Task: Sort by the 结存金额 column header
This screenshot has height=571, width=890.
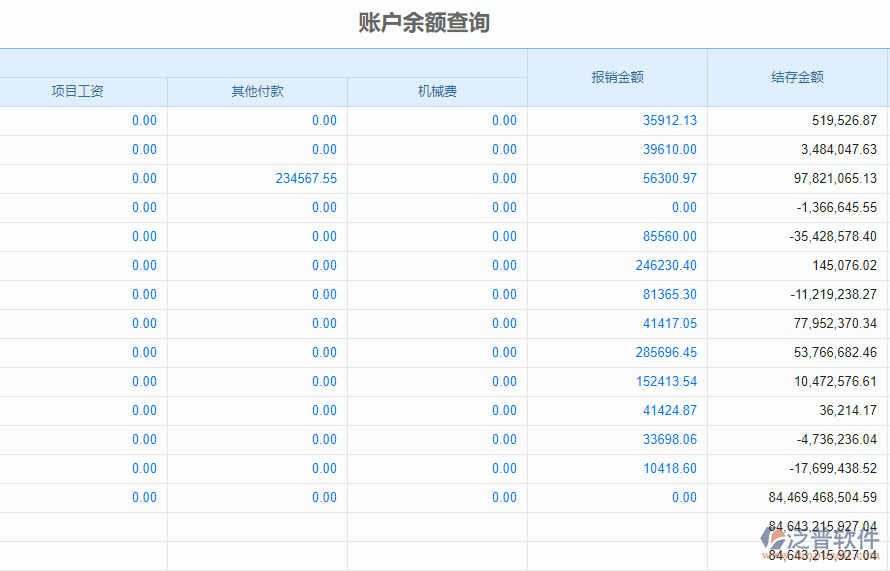Action: click(797, 77)
